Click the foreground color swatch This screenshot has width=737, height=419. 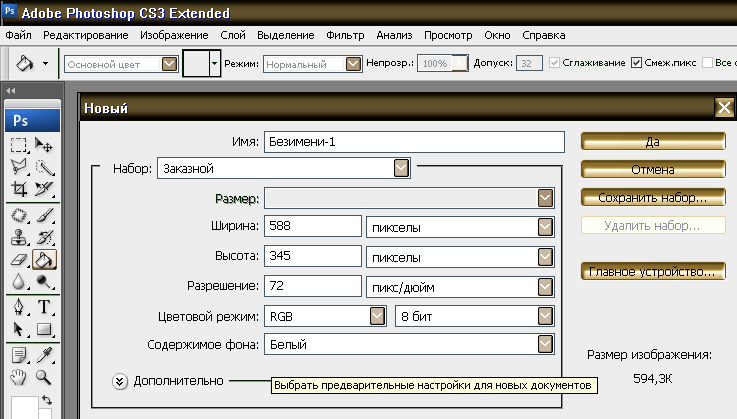click(24, 407)
